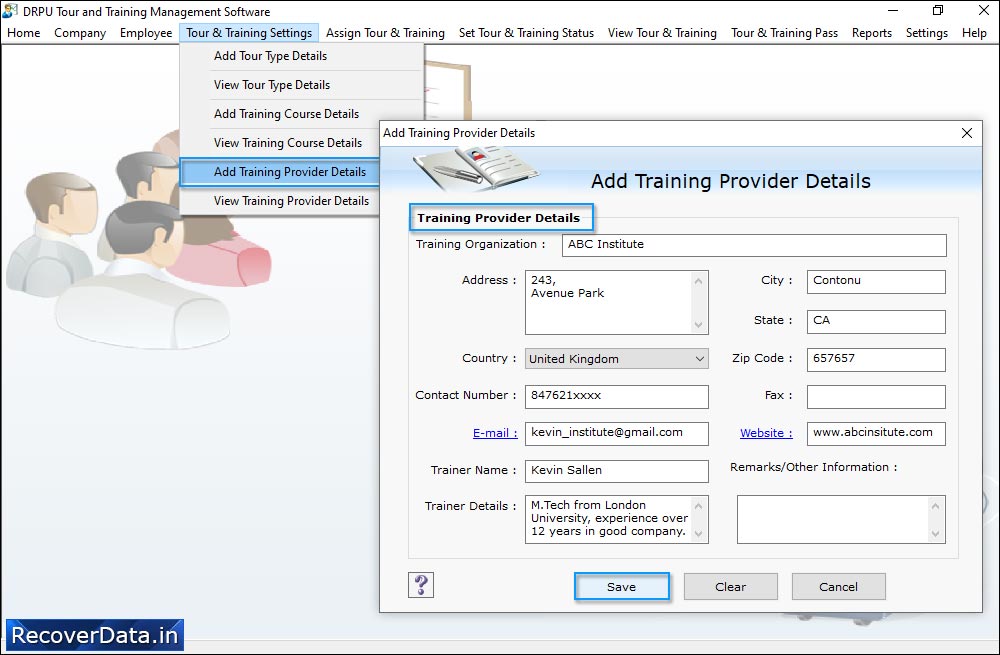The width and height of the screenshot is (1000, 655).
Task: Restore down the main application window
Action: (x=938, y=11)
